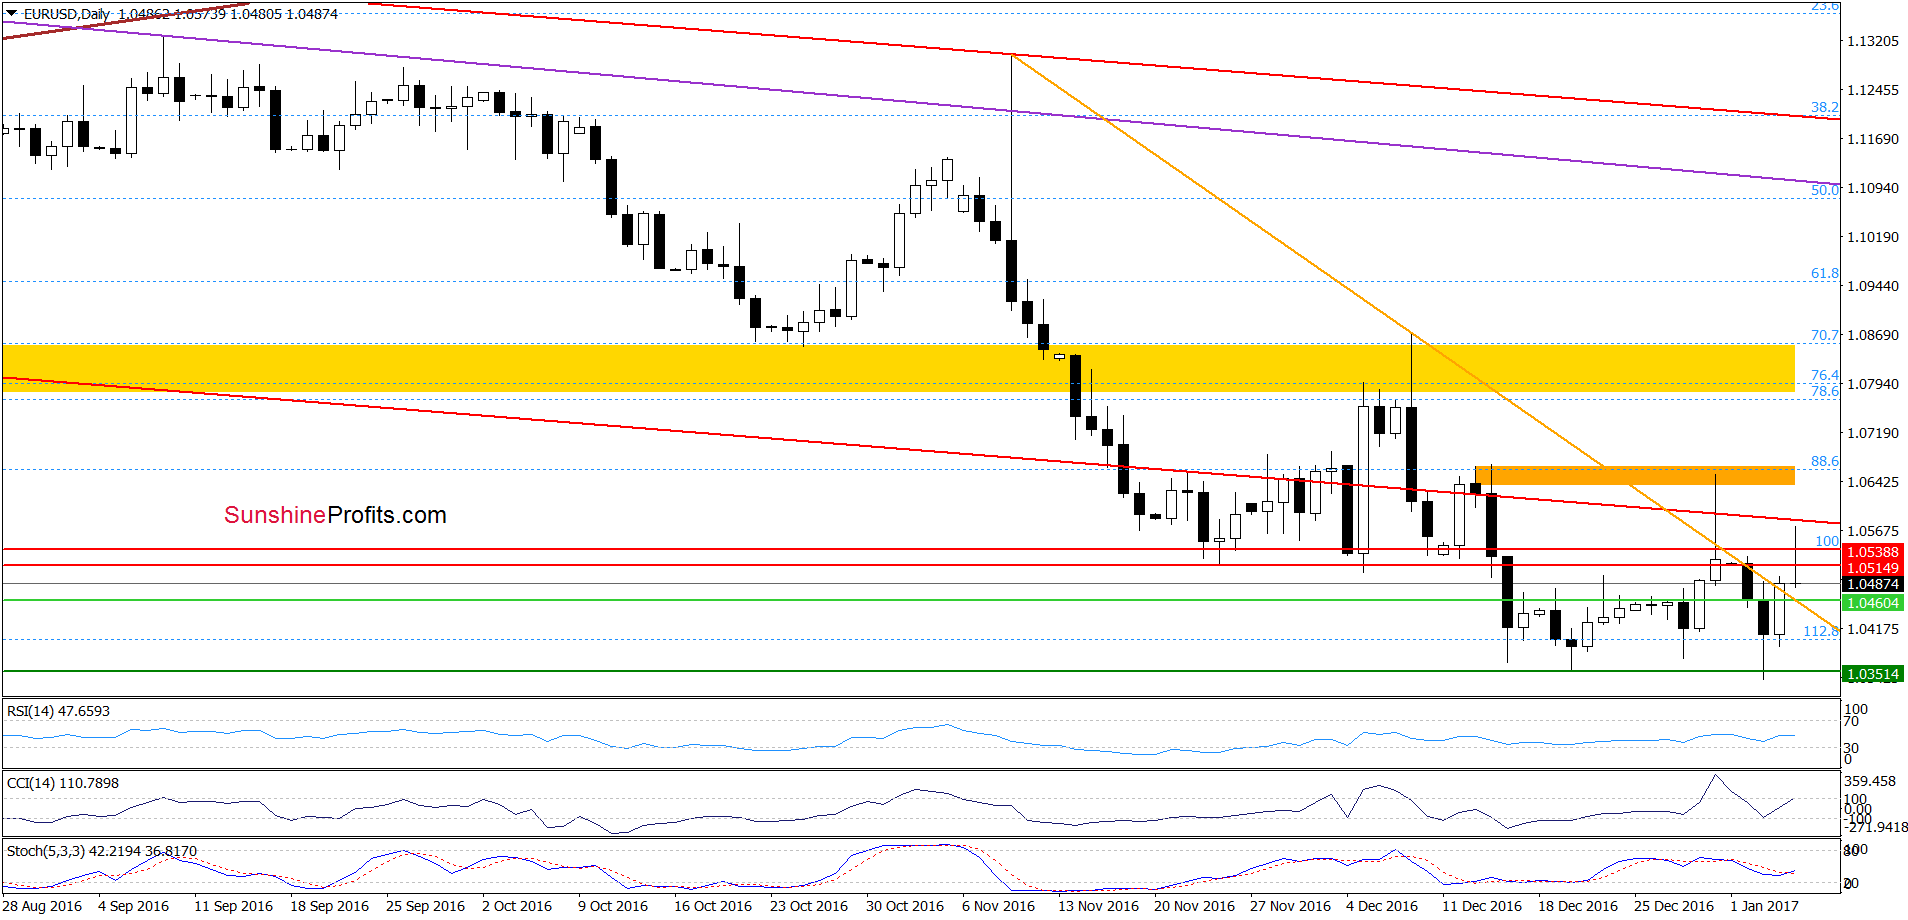
Task: Click the 16 Oct 2016 date label
Action: coord(713,906)
